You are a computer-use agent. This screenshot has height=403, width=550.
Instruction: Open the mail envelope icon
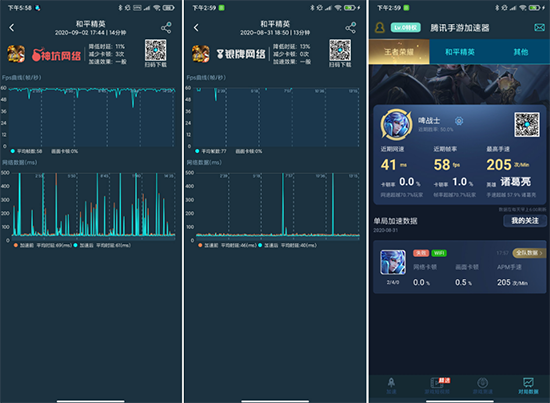[539, 27]
